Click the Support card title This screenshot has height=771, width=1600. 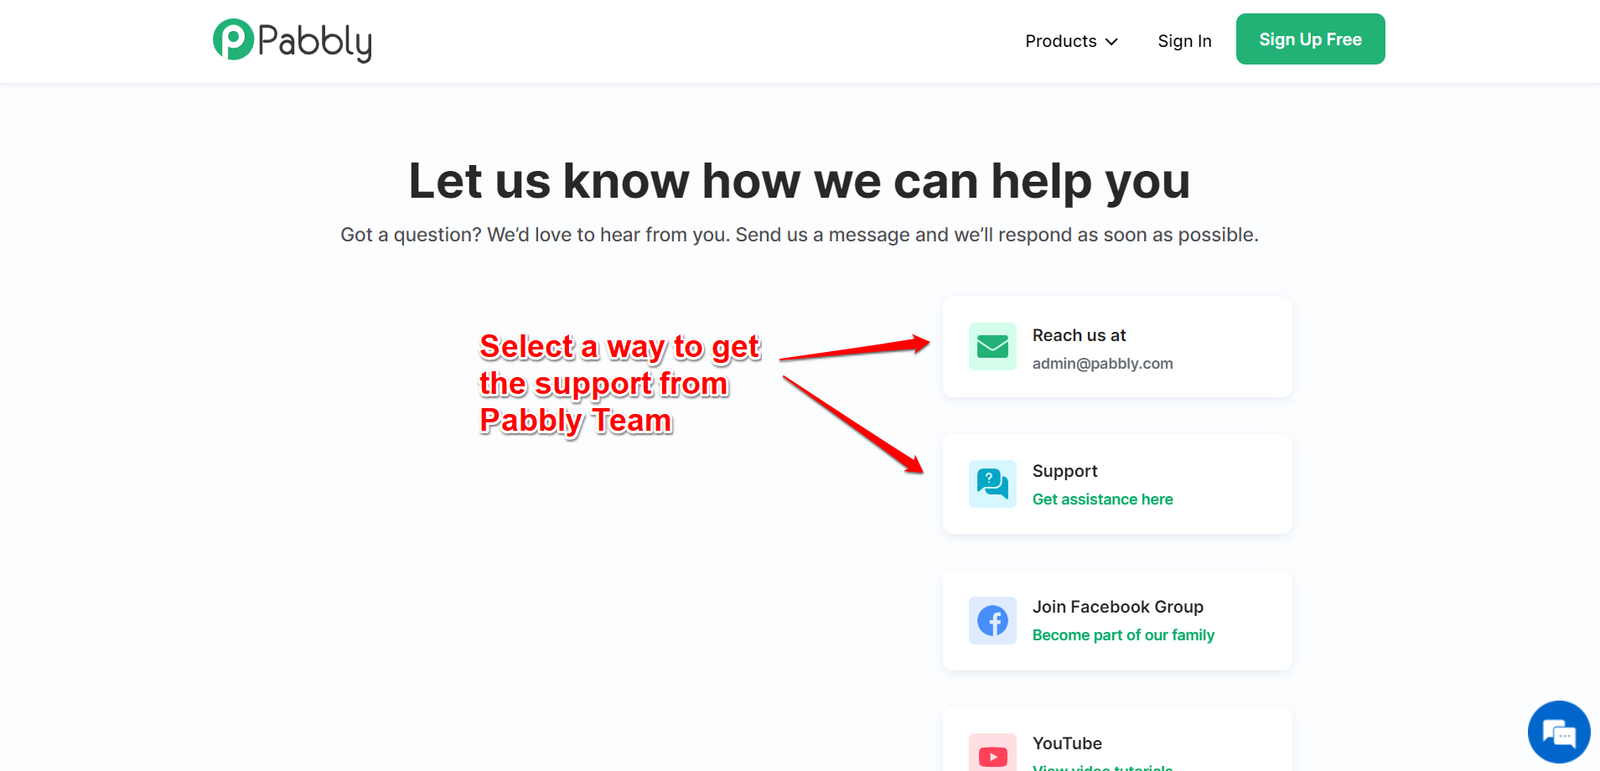click(1064, 471)
